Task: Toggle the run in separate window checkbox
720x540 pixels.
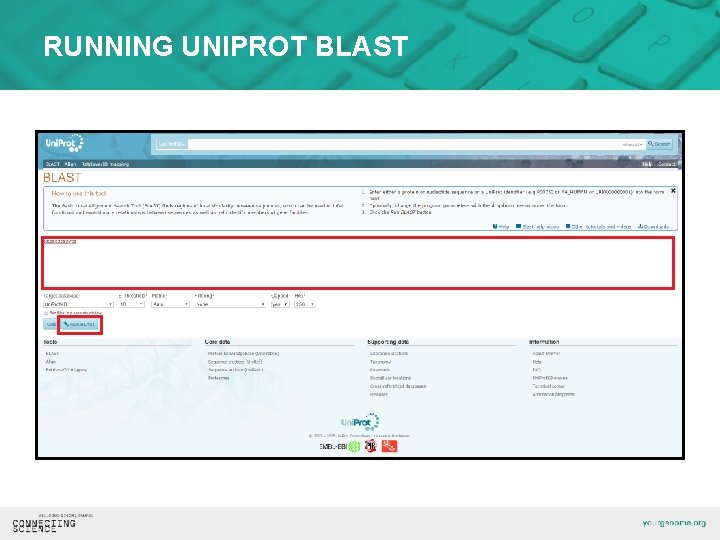Action: click(46, 313)
